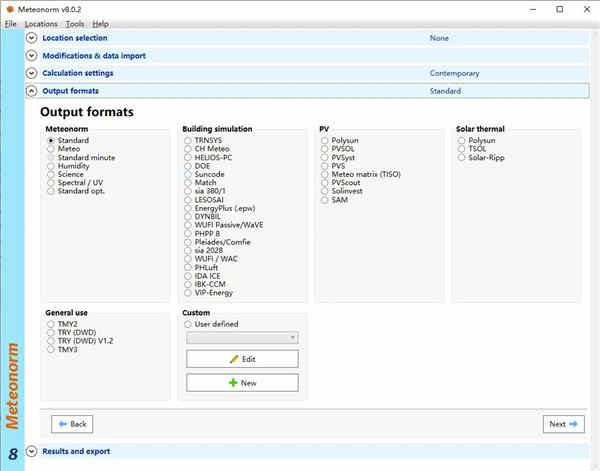The height and width of the screenshot is (471, 600).
Task: Select the Match format
Action: pyautogui.click(x=200, y=183)
